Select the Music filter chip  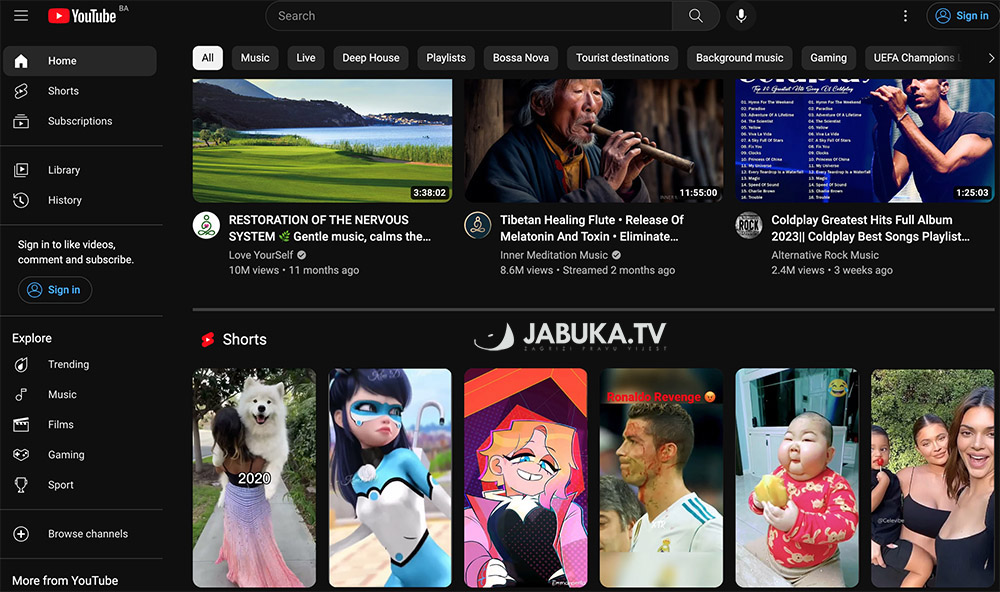[255, 58]
